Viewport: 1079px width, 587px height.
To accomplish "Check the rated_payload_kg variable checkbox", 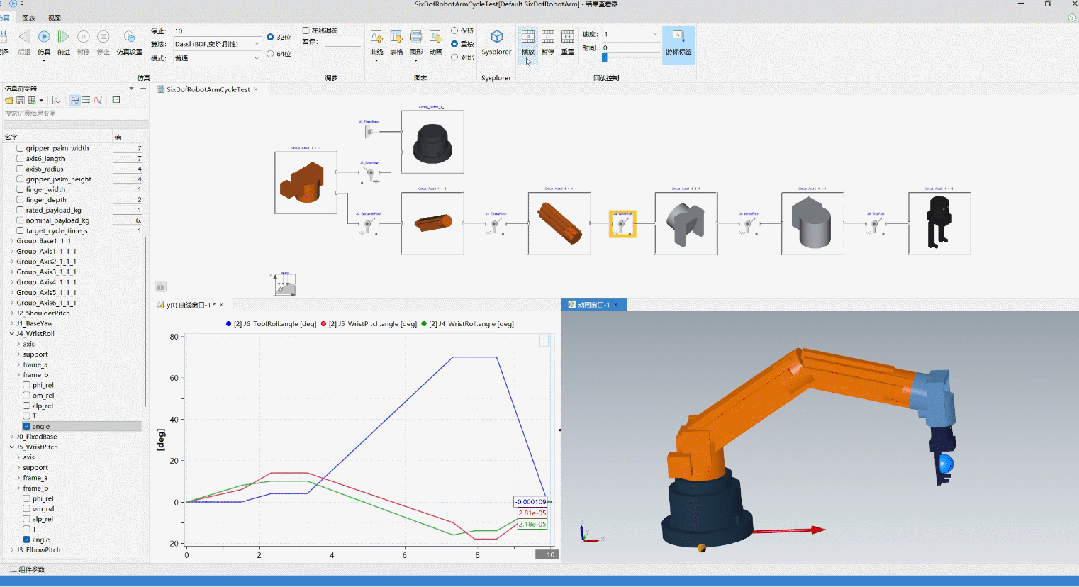I will pyautogui.click(x=20, y=211).
